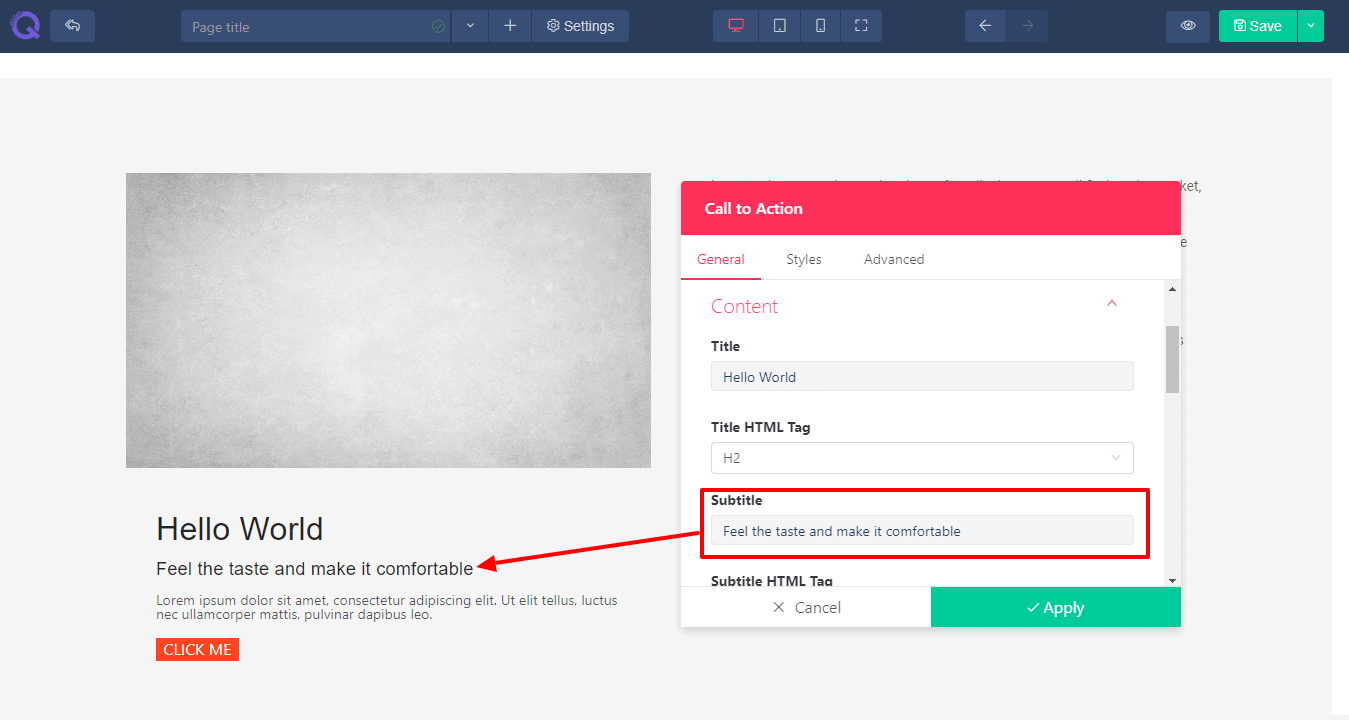Click the undo left arrow icon
This screenshot has width=1349, height=720.
pyautogui.click(x=985, y=26)
